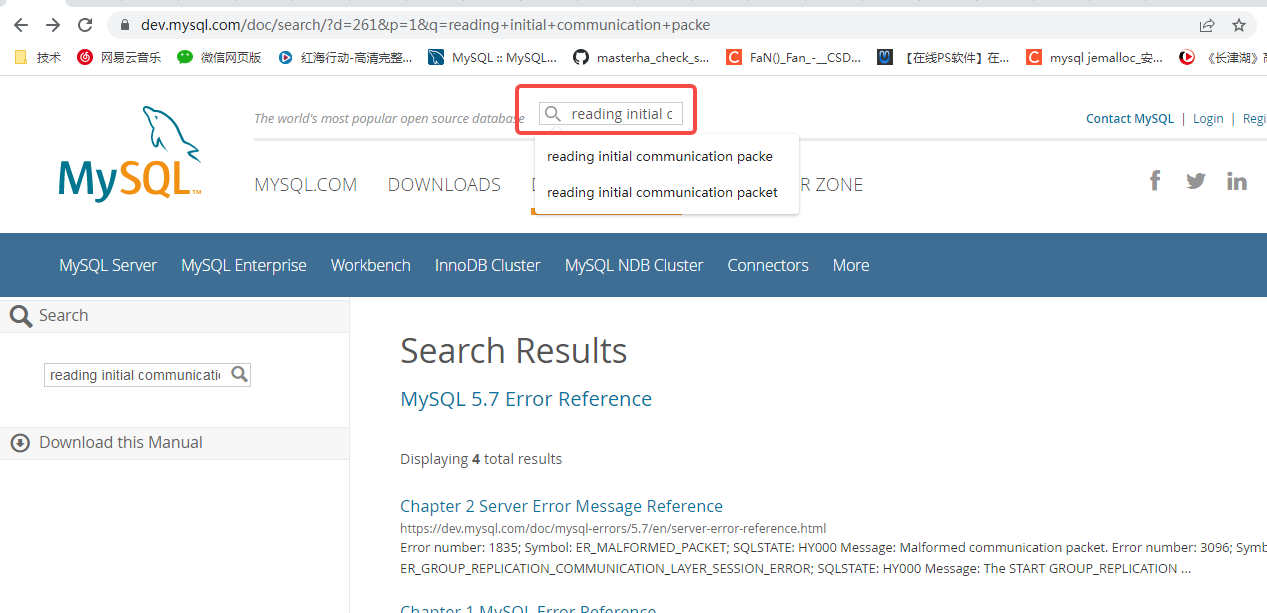
Task: Open the MySQL Enterprise nav item
Action: coord(244,265)
